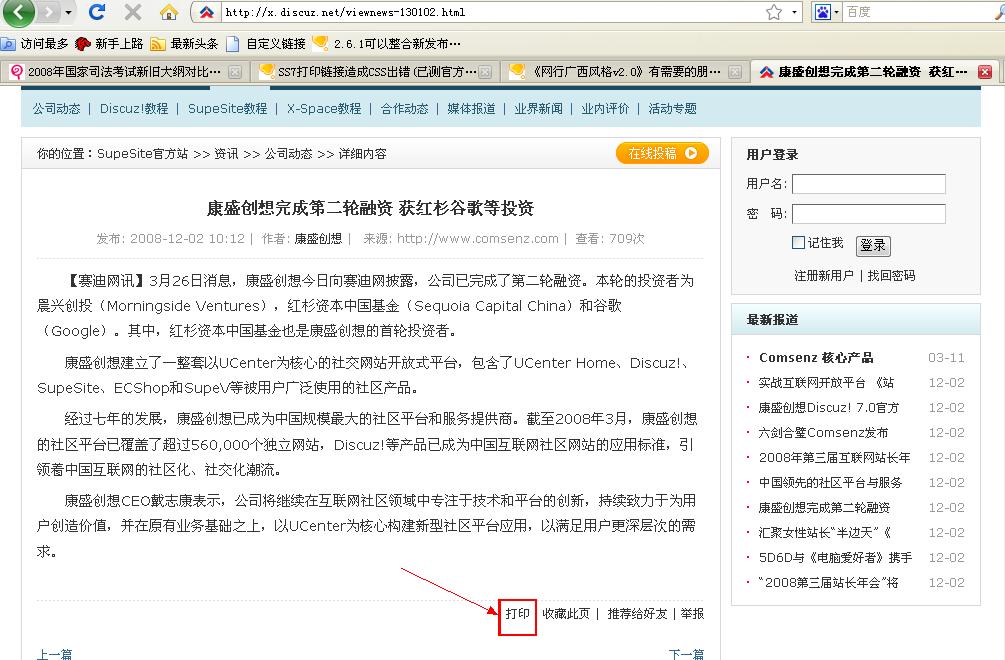Open the 5D6D与《电脑爱好者》携手 news item
The image size is (1005, 660).
point(835,557)
